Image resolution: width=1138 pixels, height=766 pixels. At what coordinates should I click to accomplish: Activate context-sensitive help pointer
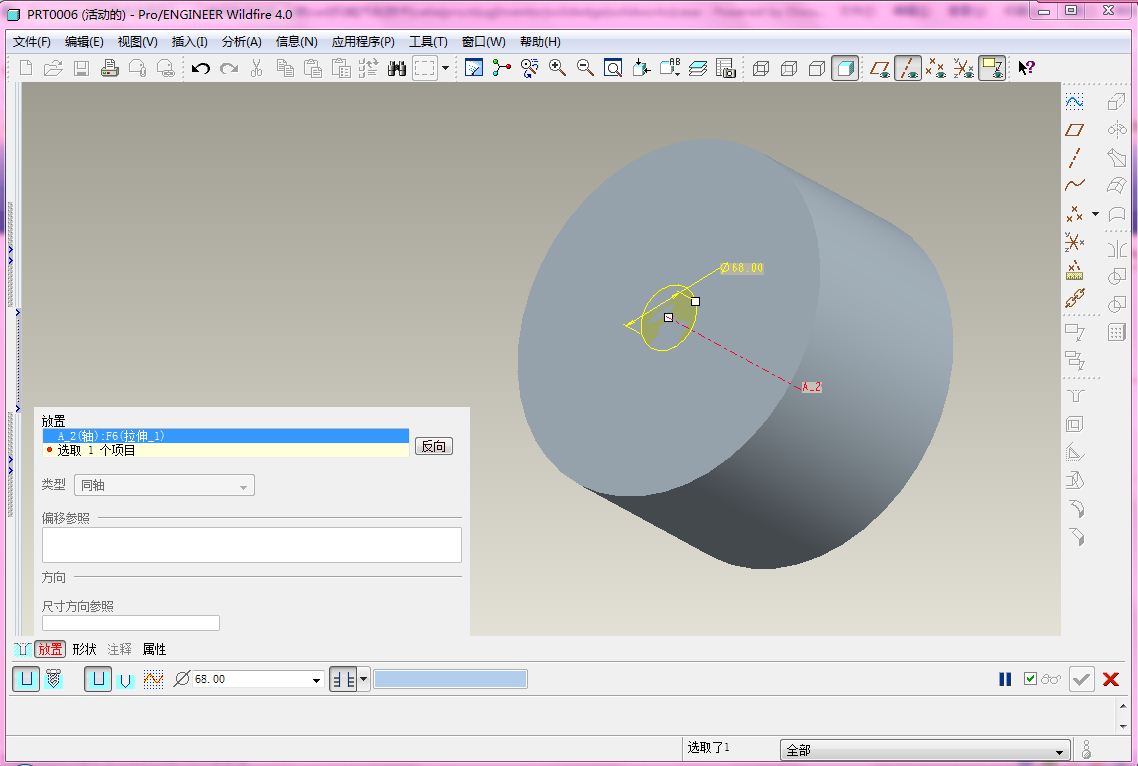[1026, 68]
